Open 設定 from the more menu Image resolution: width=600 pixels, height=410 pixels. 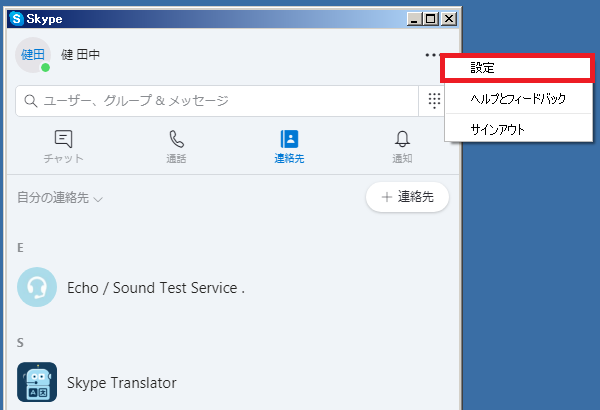point(517,68)
